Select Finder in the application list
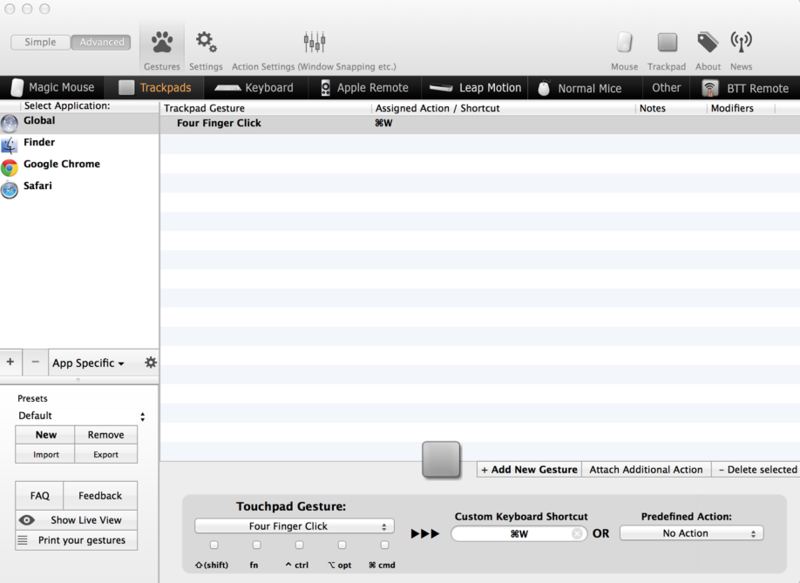The width and height of the screenshot is (800, 583). (x=80, y=144)
